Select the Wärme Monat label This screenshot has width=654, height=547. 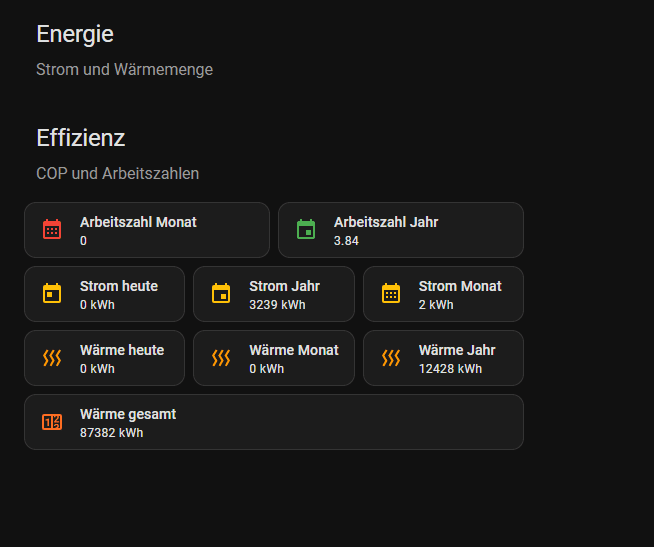click(294, 350)
